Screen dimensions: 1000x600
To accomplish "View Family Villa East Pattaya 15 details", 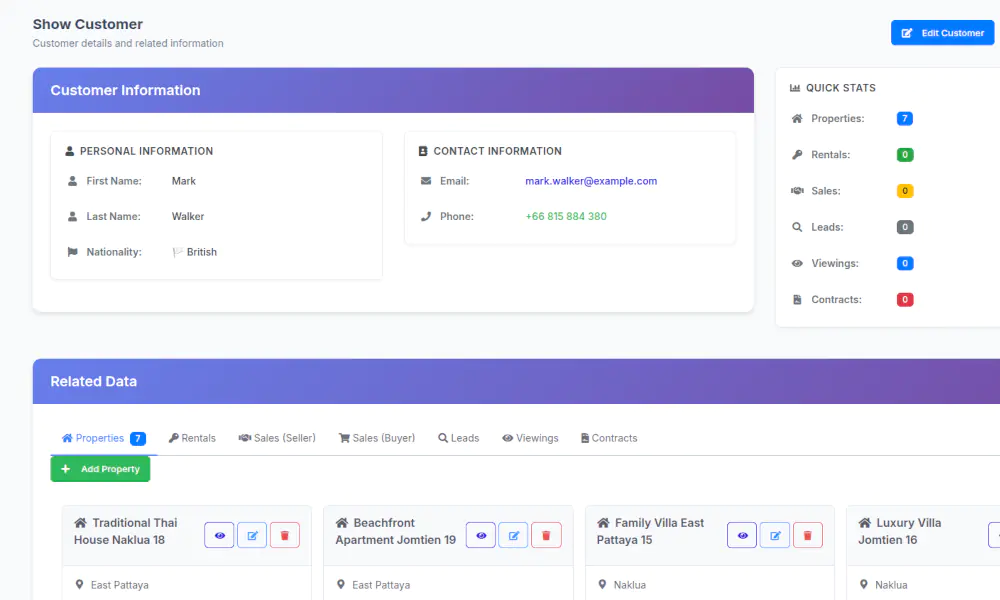I will tap(742, 535).
